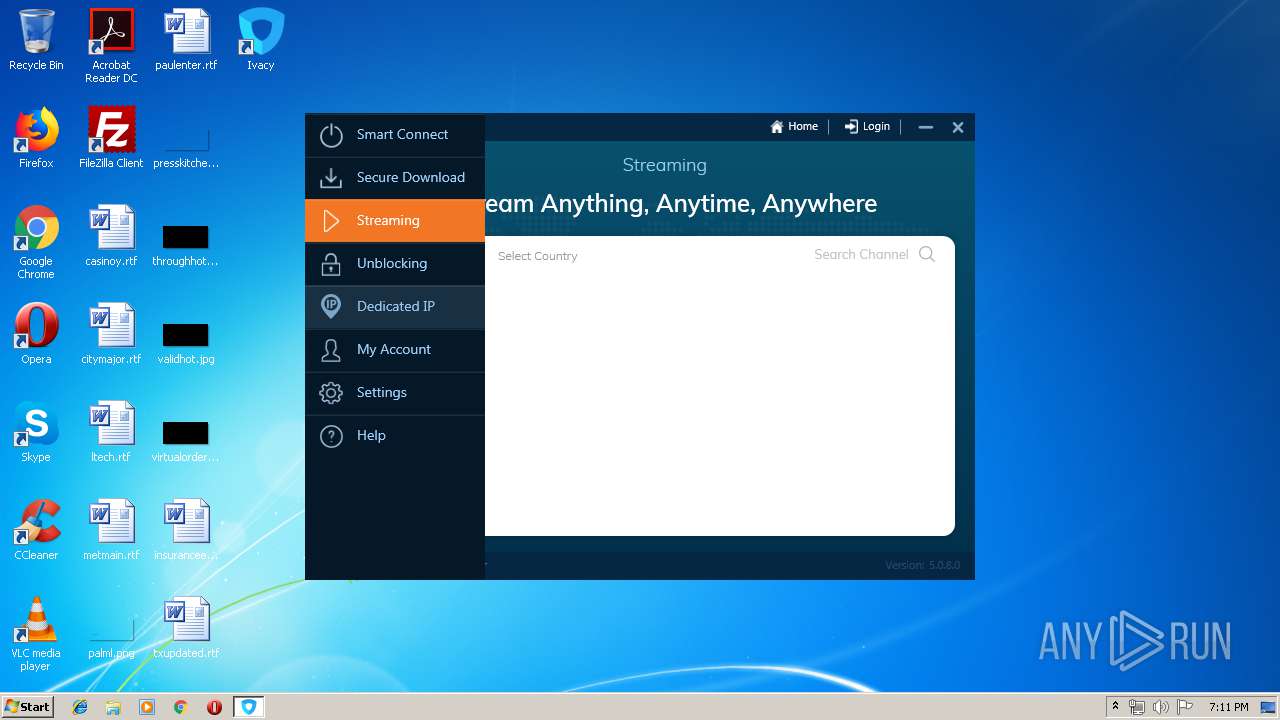Screen dimensions: 1280x720
Task: Select the Ivacy desktop shortcut
Action: coord(261,40)
